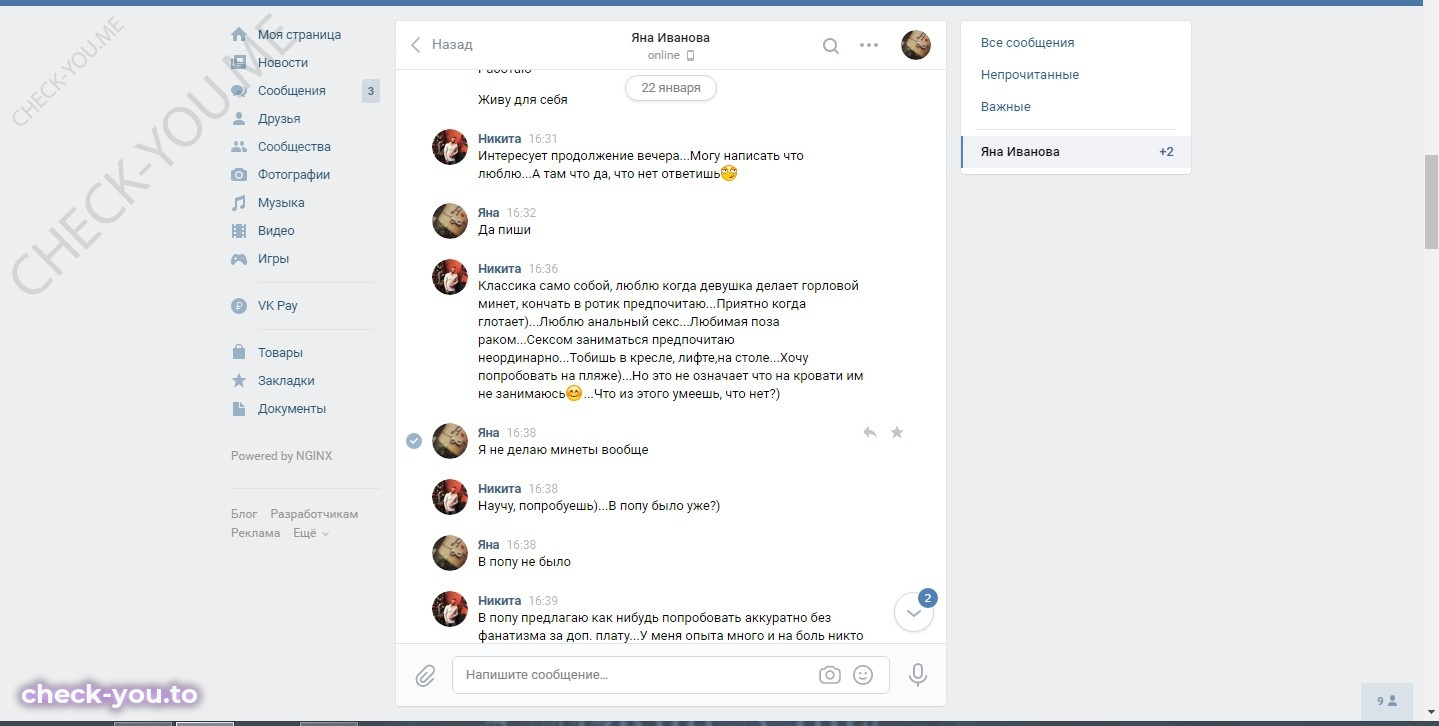Jump to newest messages with down-arrow button

click(x=914, y=612)
